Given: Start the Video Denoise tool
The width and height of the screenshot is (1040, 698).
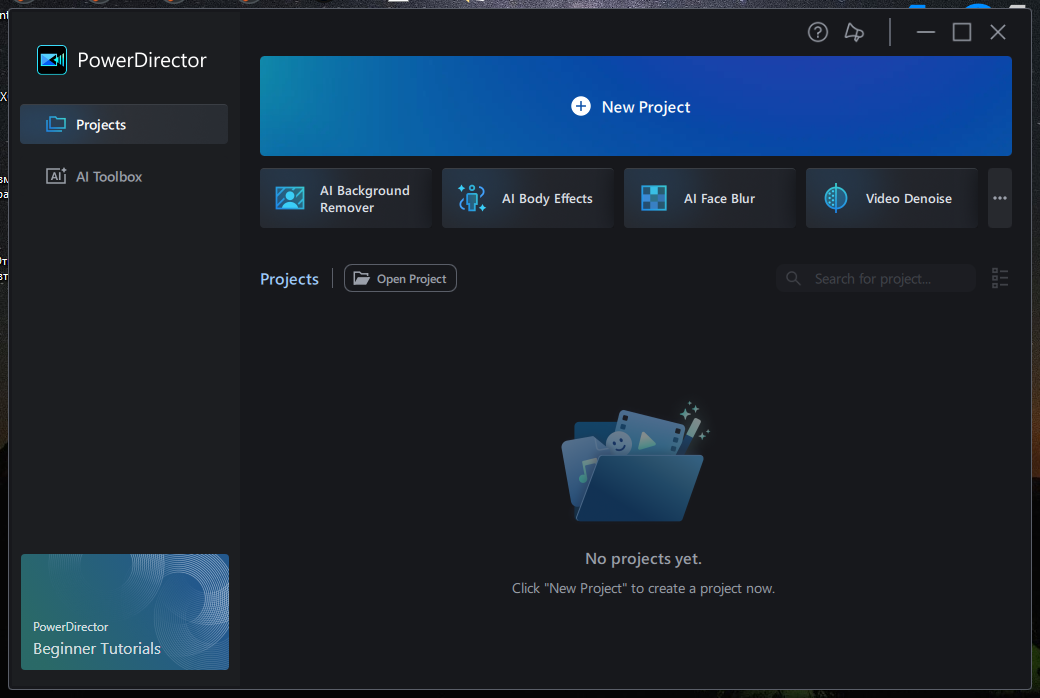Looking at the screenshot, I should [x=891, y=198].
